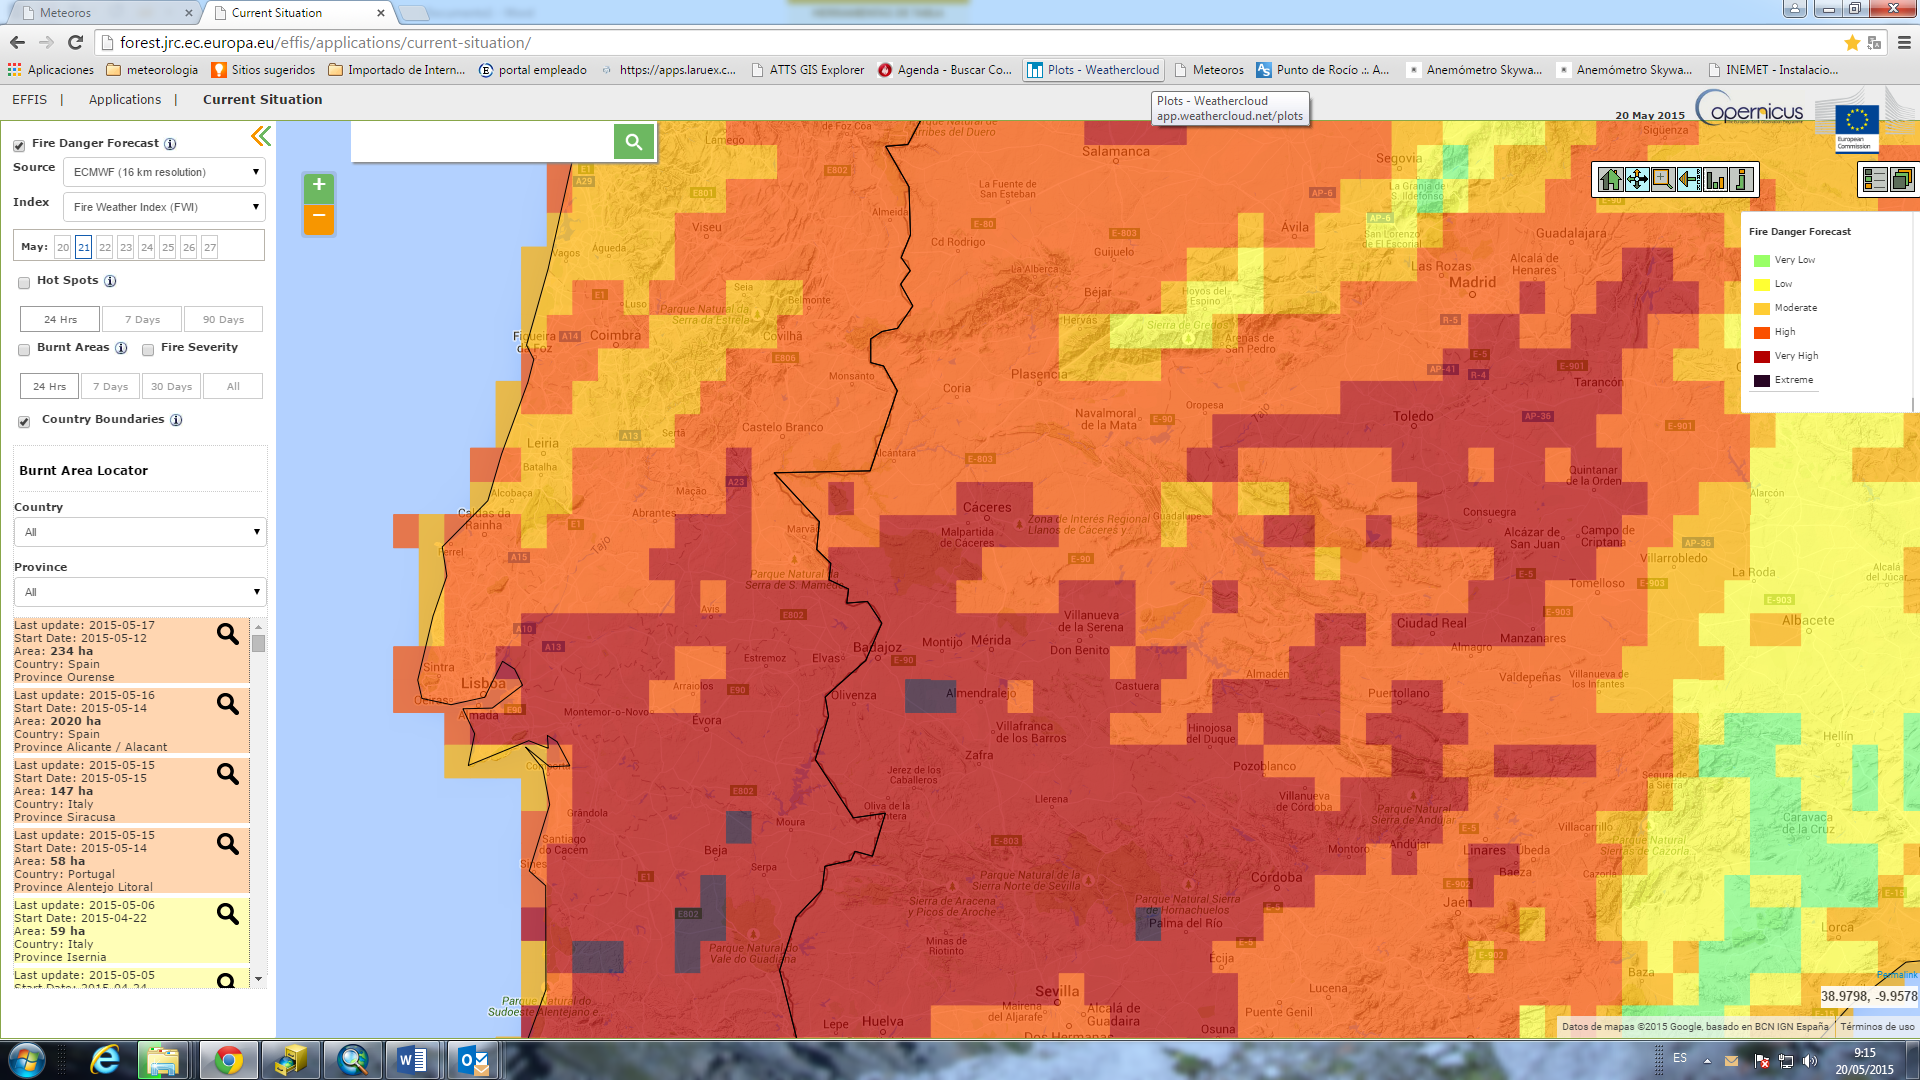Click the Back previous view arrow icon
This screenshot has height=1080, width=1920.
pos(1689,180)
